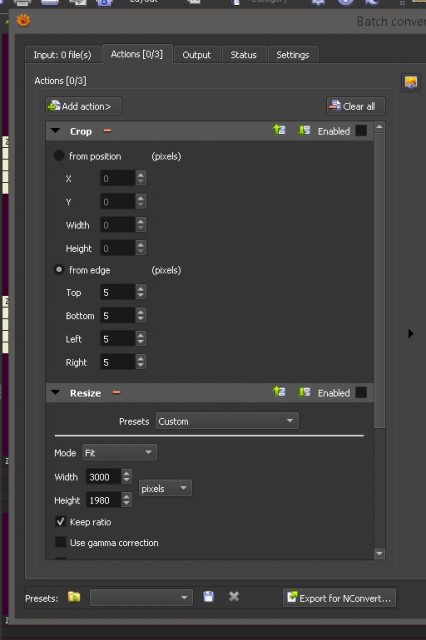Uncheck Keep ratio
The image size is (426, 640).
(x=60, y=521)
